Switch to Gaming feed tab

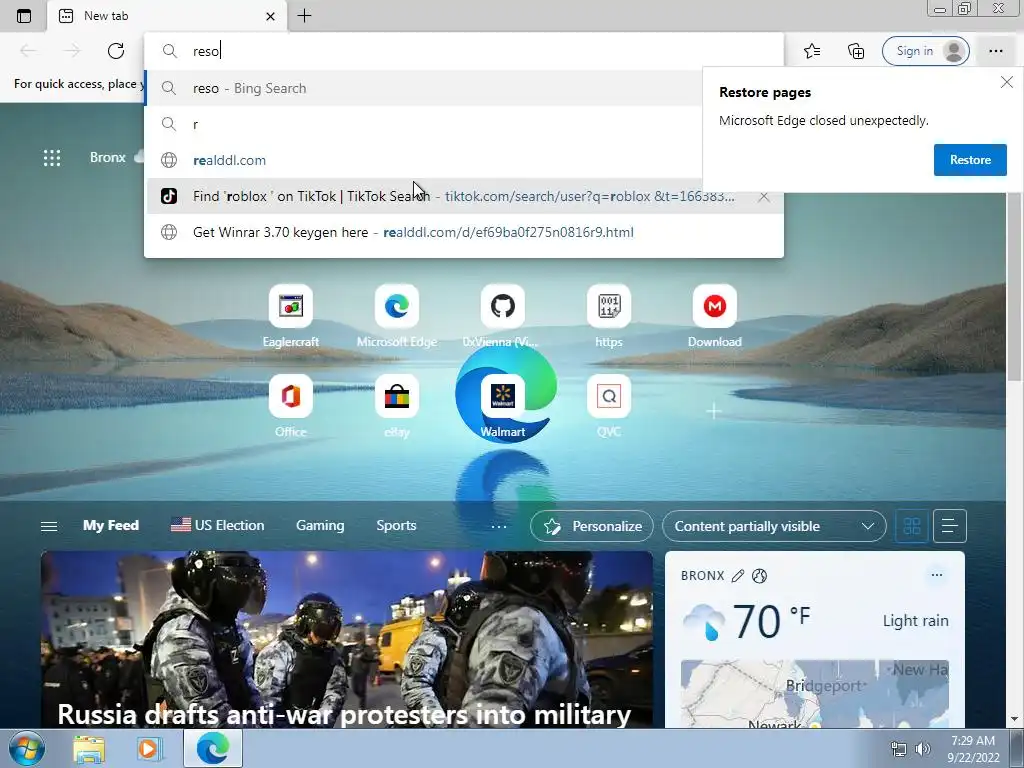pos(320,525)
